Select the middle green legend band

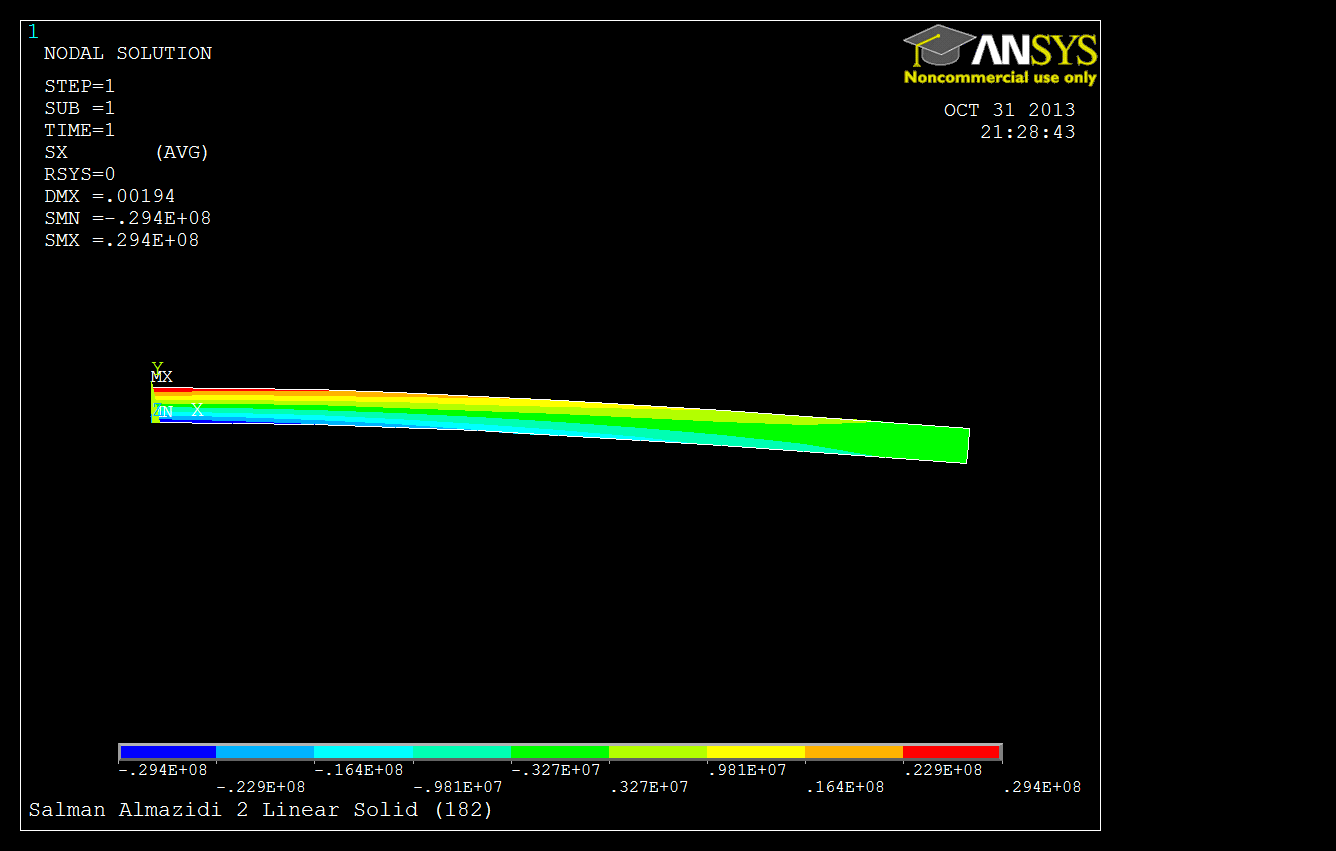click(560, 751)
